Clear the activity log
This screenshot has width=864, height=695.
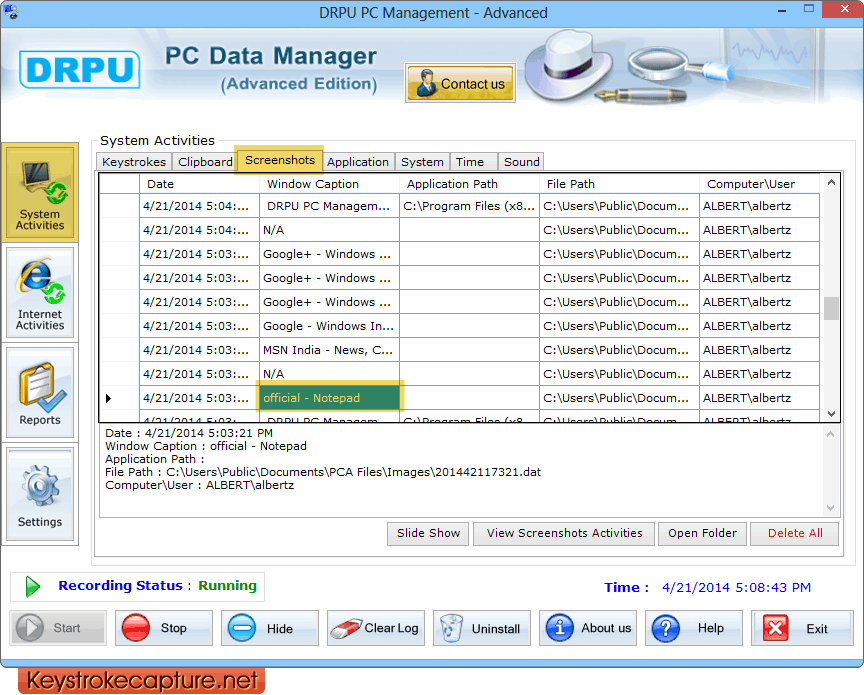pos(376,628)
